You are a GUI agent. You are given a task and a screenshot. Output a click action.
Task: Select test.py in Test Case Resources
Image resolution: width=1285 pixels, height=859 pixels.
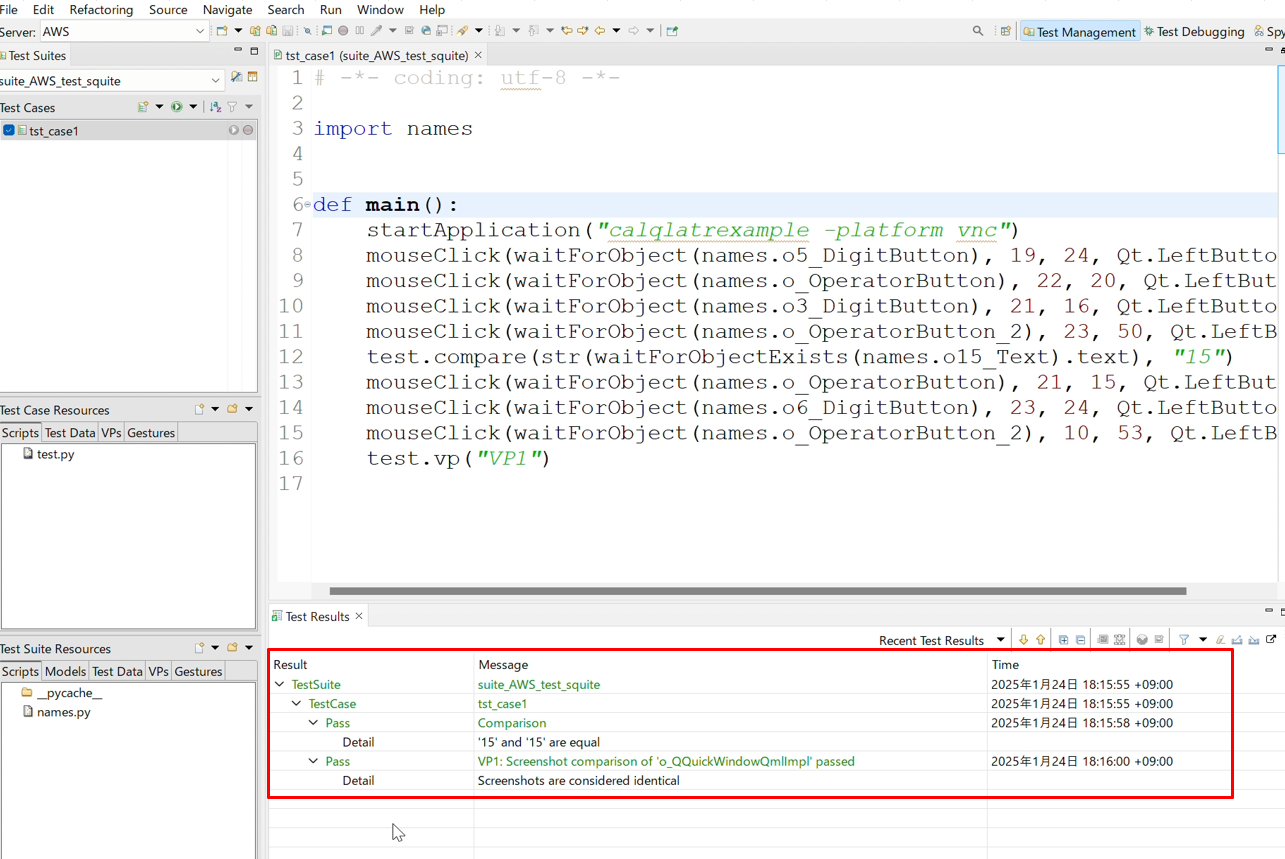(55, 454)
